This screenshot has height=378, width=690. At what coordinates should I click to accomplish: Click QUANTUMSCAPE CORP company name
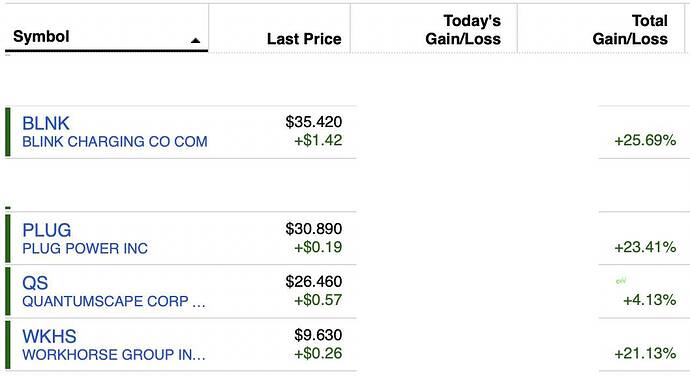114,301
